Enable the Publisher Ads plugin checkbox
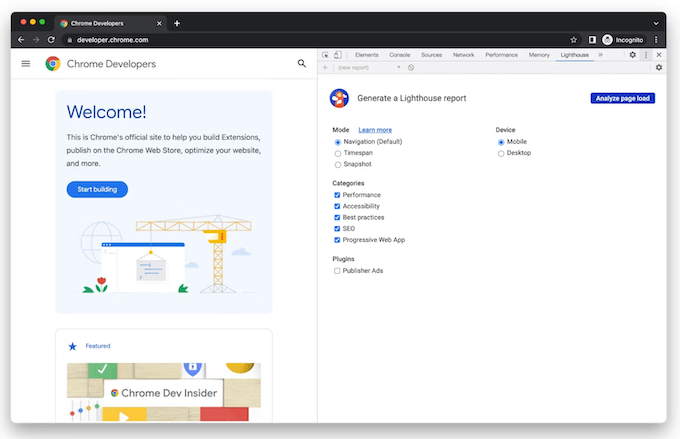Screen dimensions: 680x439 pos(338,271)
